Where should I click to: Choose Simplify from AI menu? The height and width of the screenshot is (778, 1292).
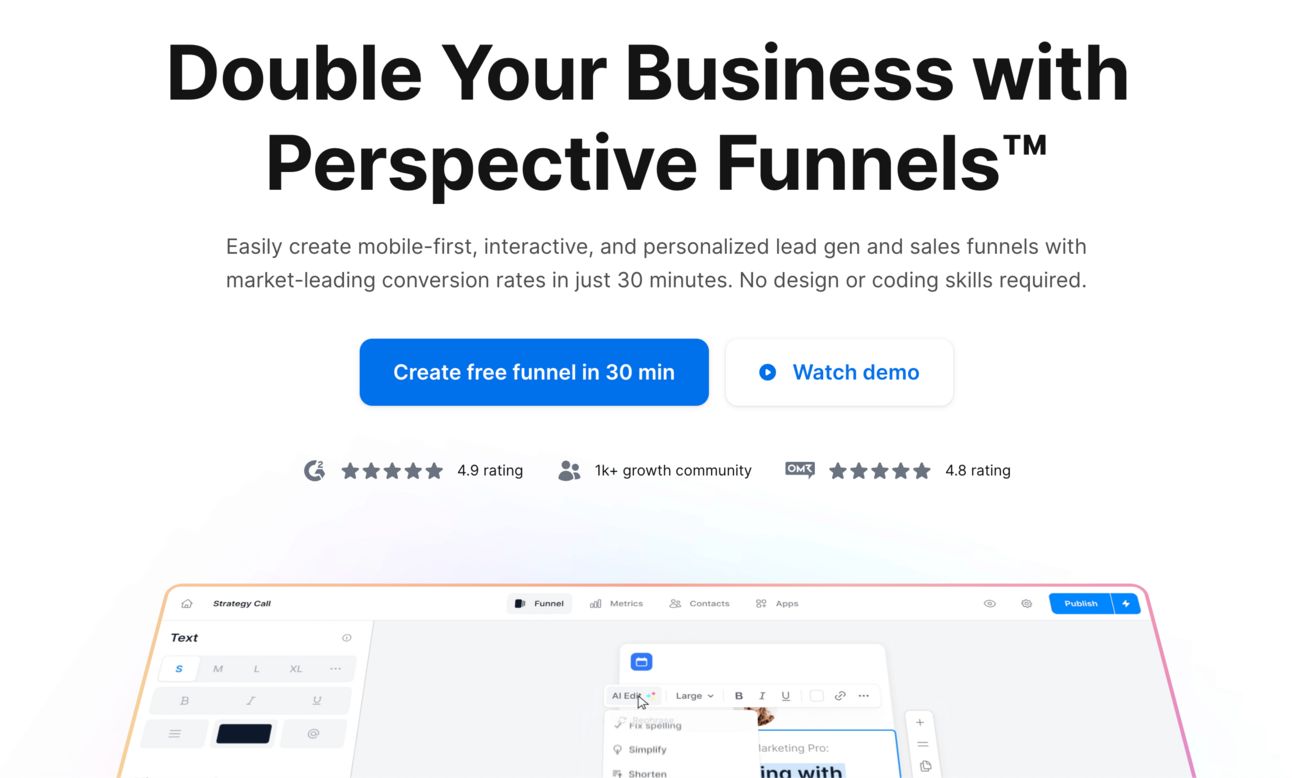click(x=640, y=750)
